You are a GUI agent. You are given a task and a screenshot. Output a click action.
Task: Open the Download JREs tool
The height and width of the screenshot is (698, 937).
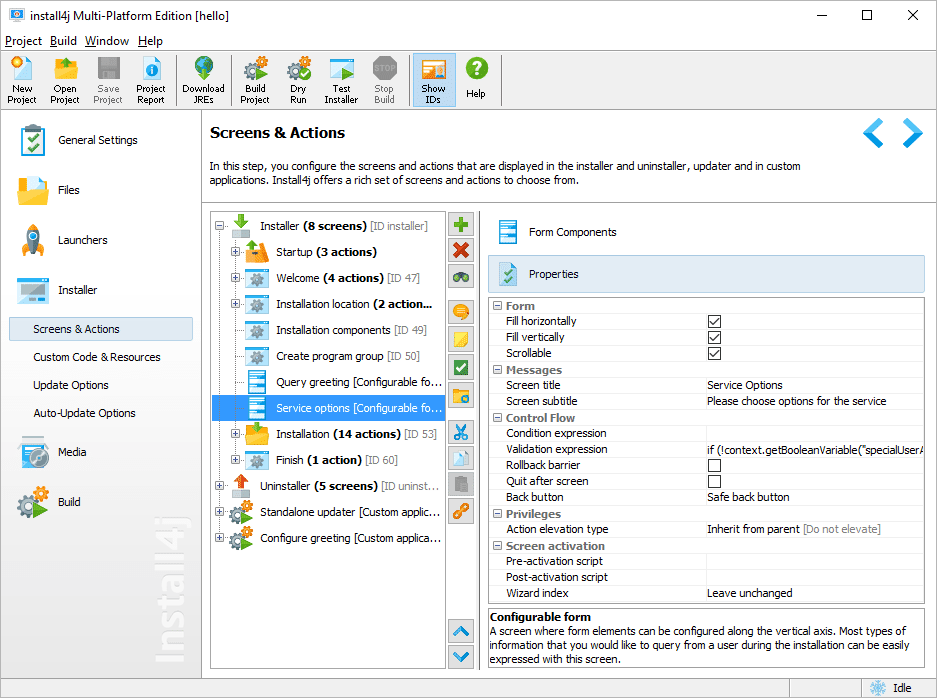point(203,80)
